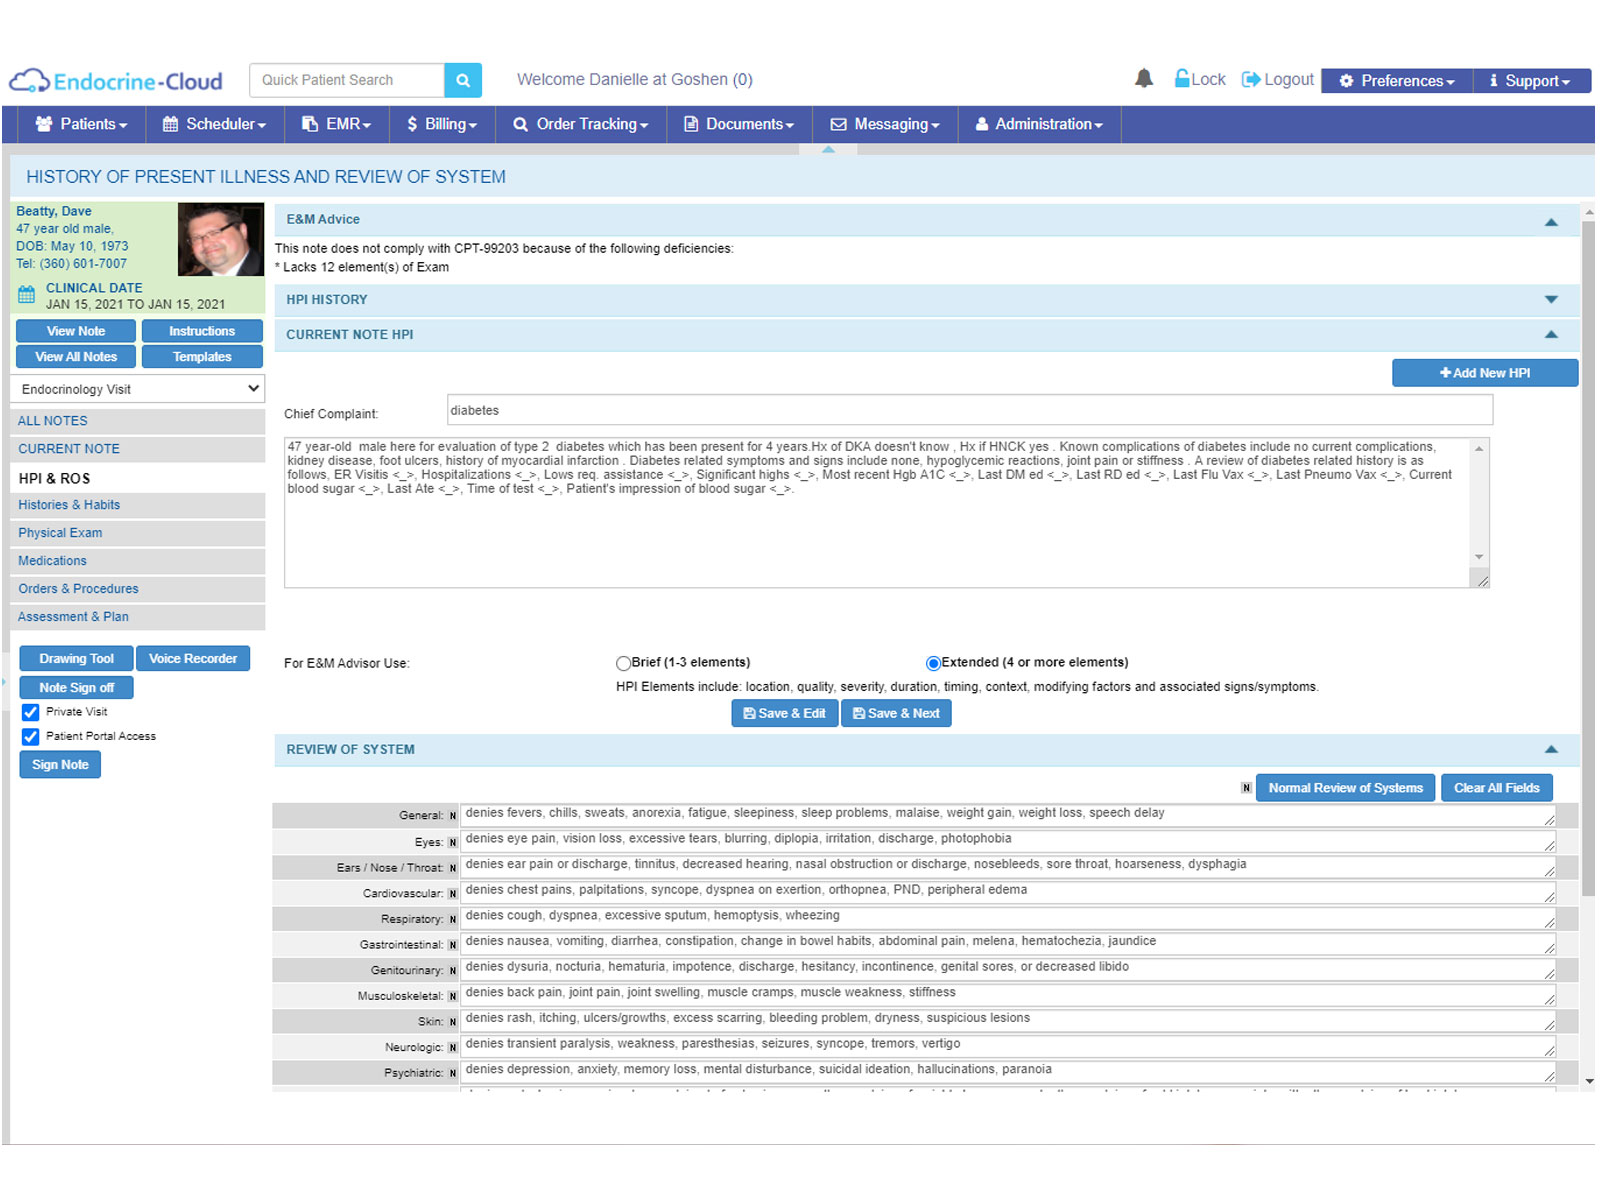
Task: Click Normal Review of Systems button
Action: (x=1345, y=788)
